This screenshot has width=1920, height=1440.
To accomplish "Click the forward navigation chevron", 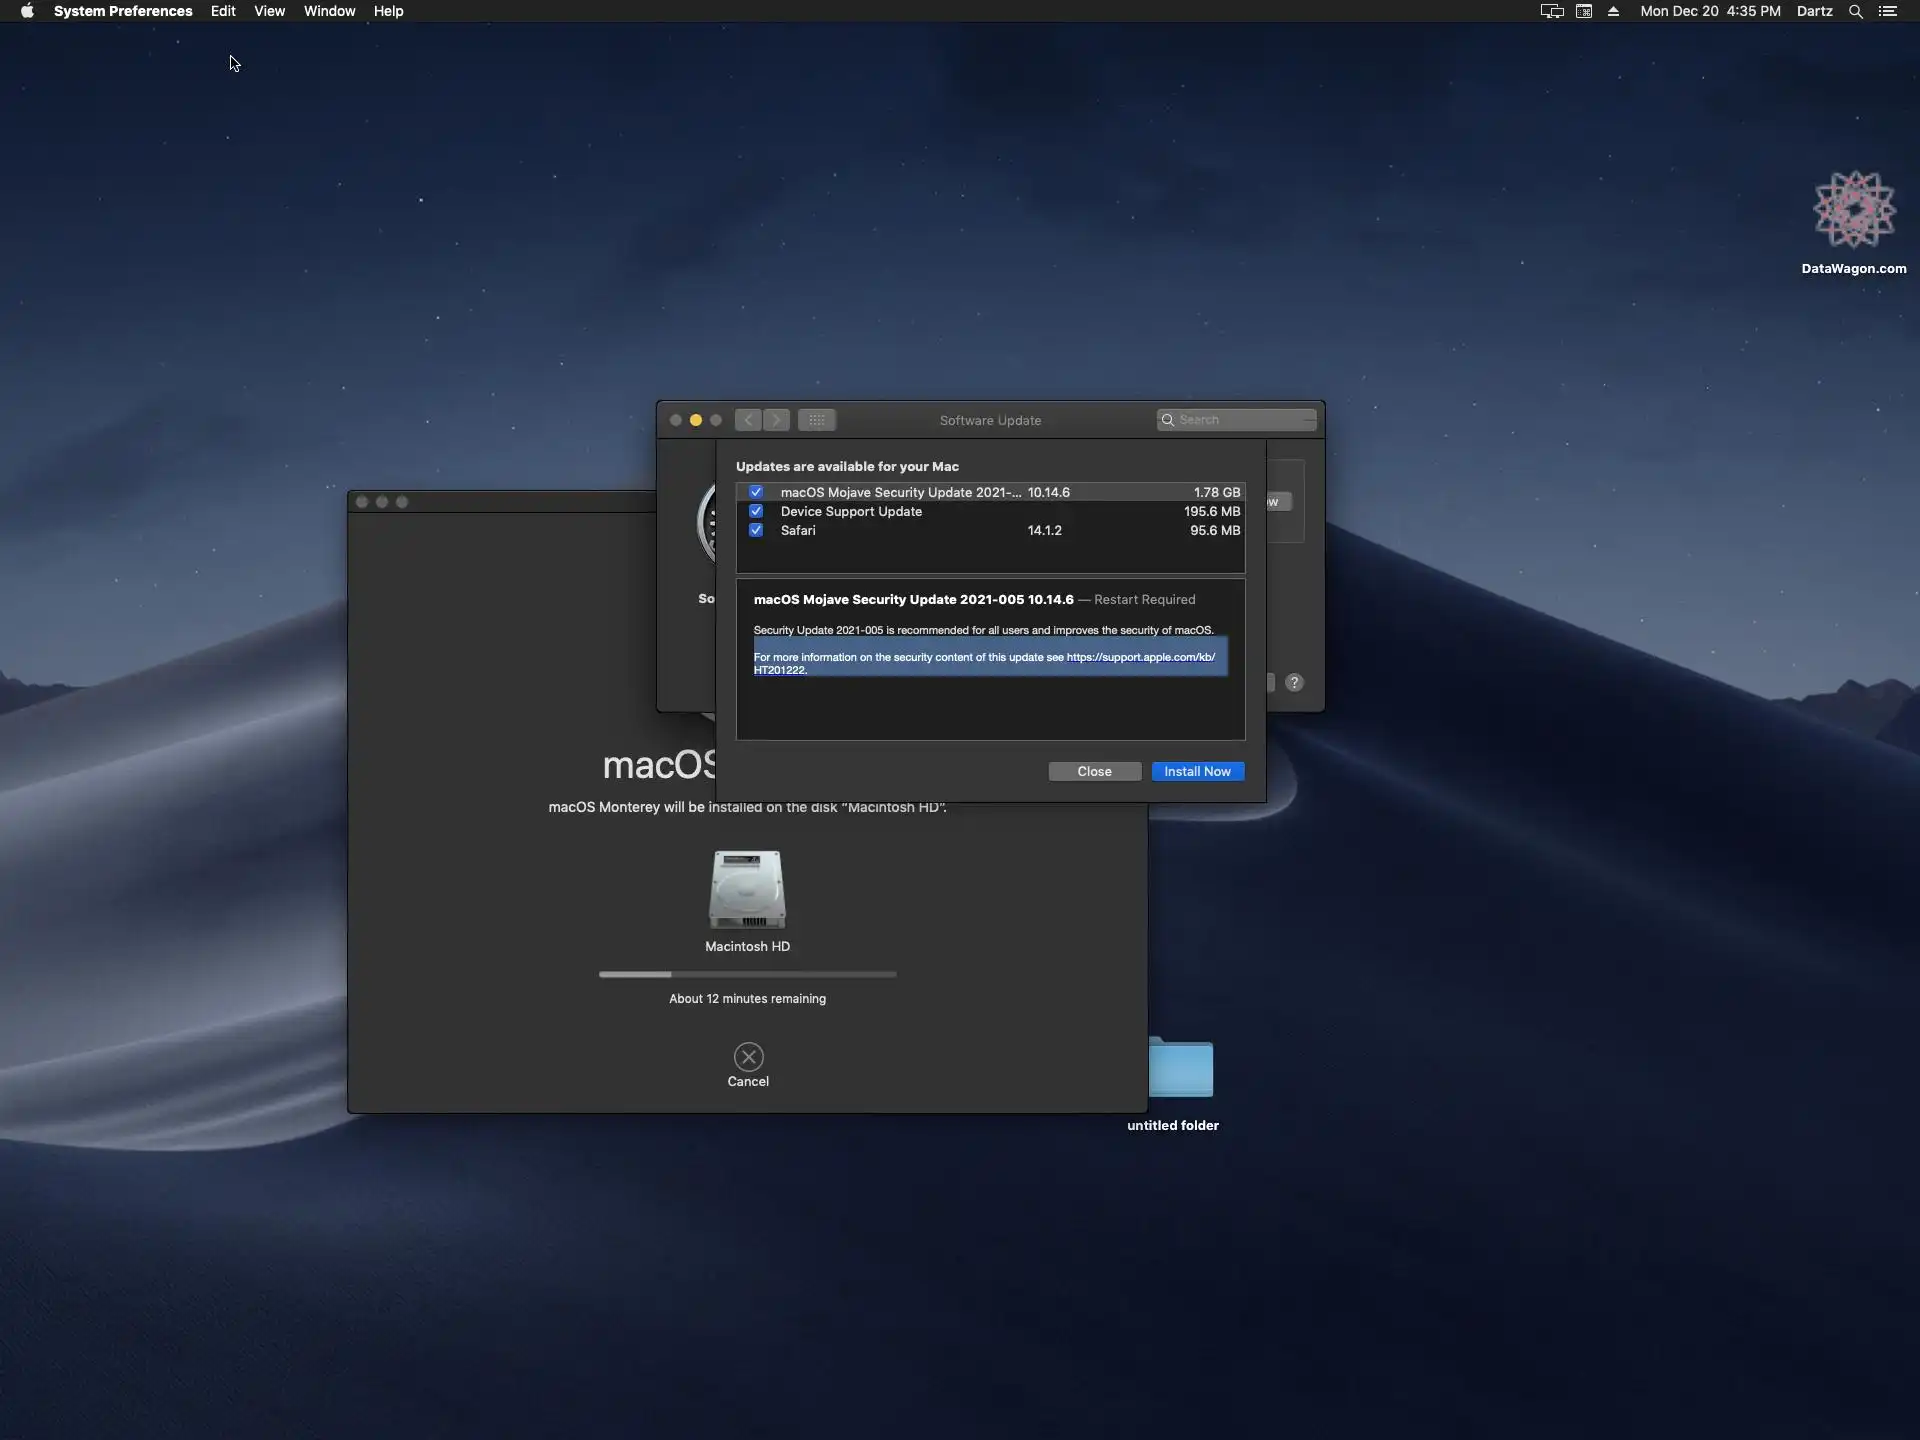I will 776,420.
